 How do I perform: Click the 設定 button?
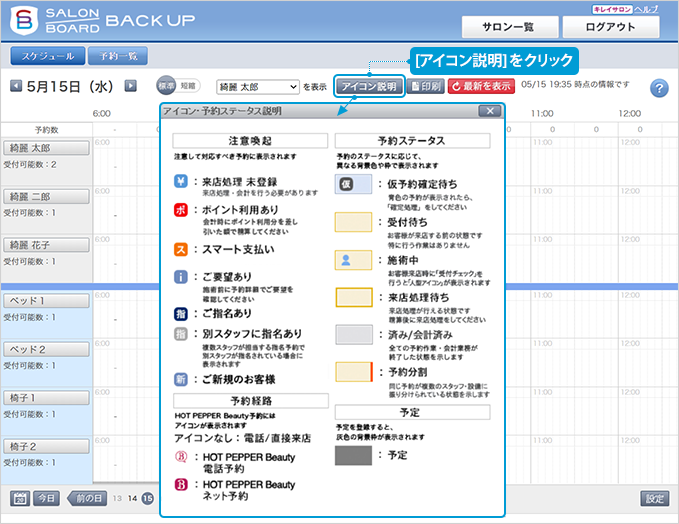[x=654, y=498]
